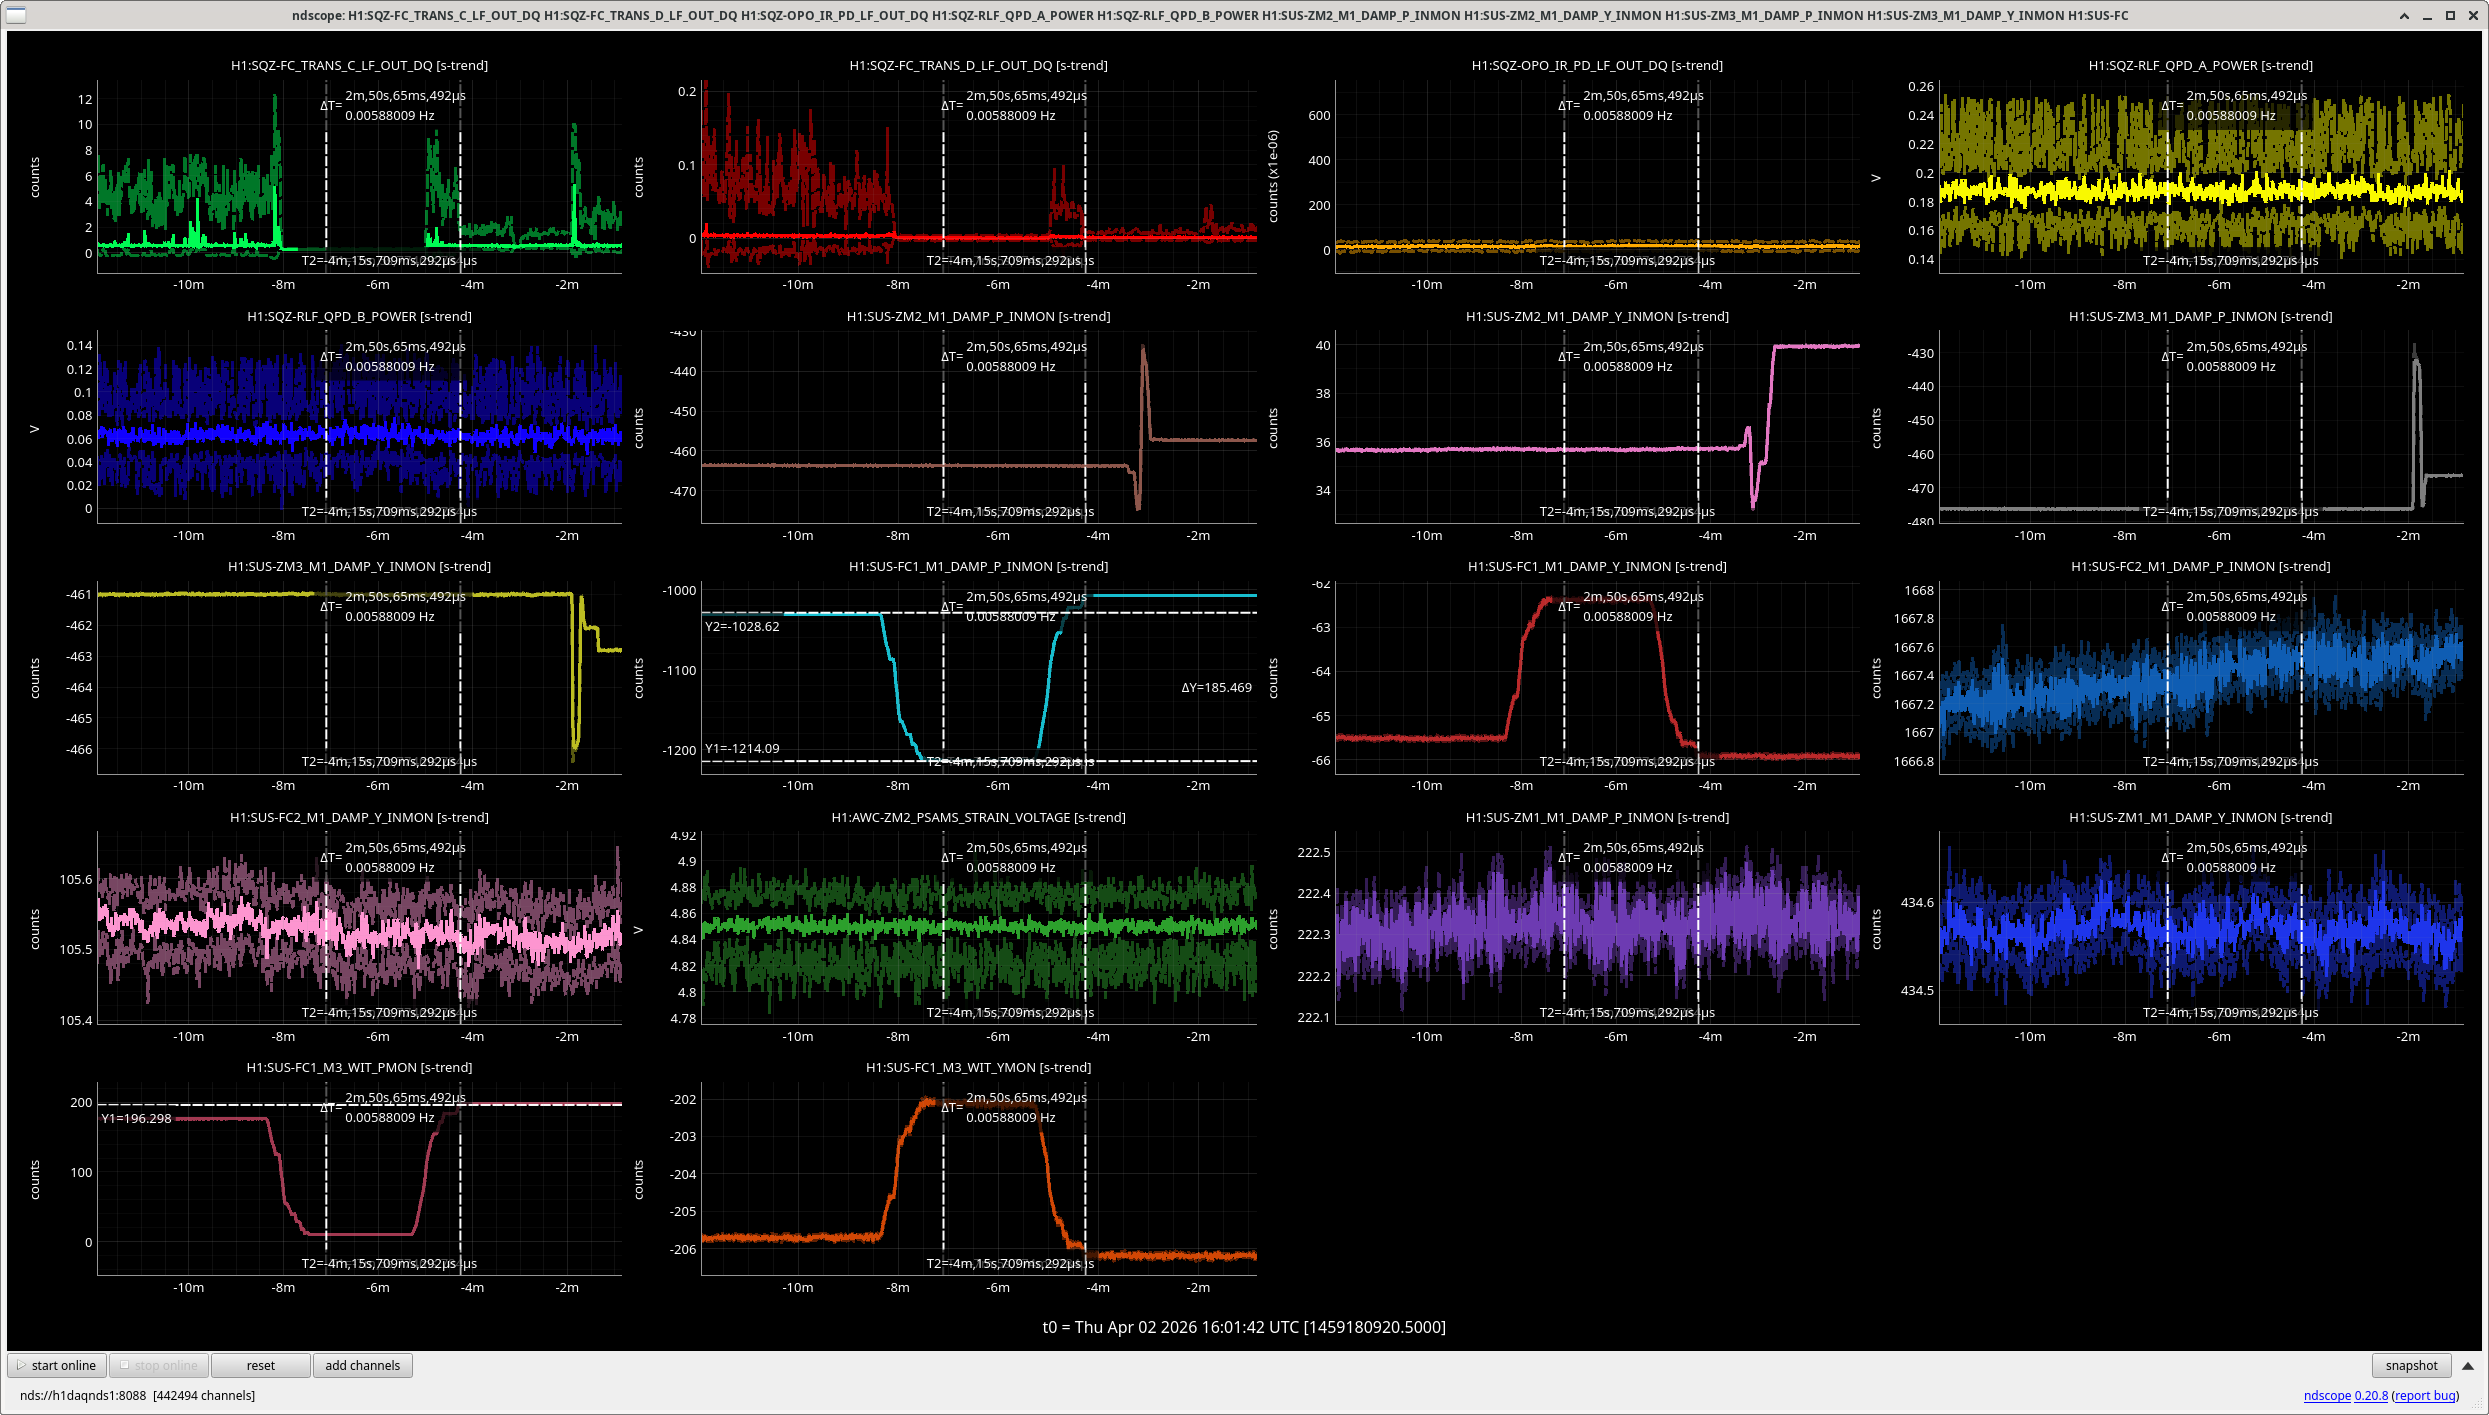Expand the control panel triangle beside snapshot
Screen dimensions: 2489x1415
pyautogui.click(x=2467, y=1365)
